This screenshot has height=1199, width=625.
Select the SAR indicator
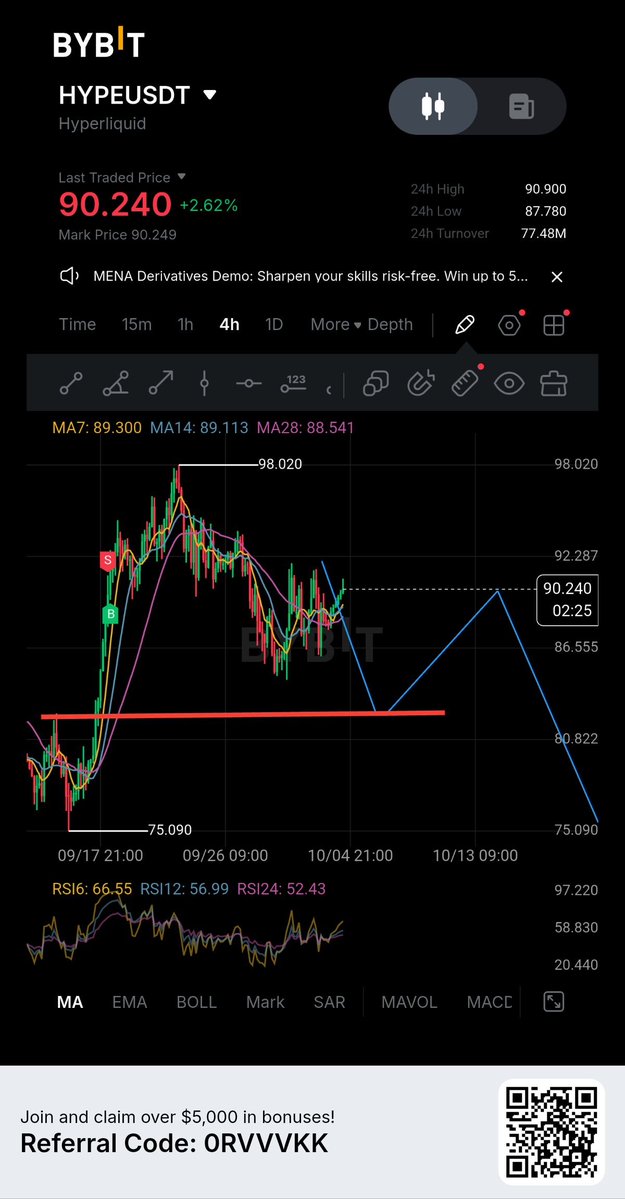tap(330, 1002)
